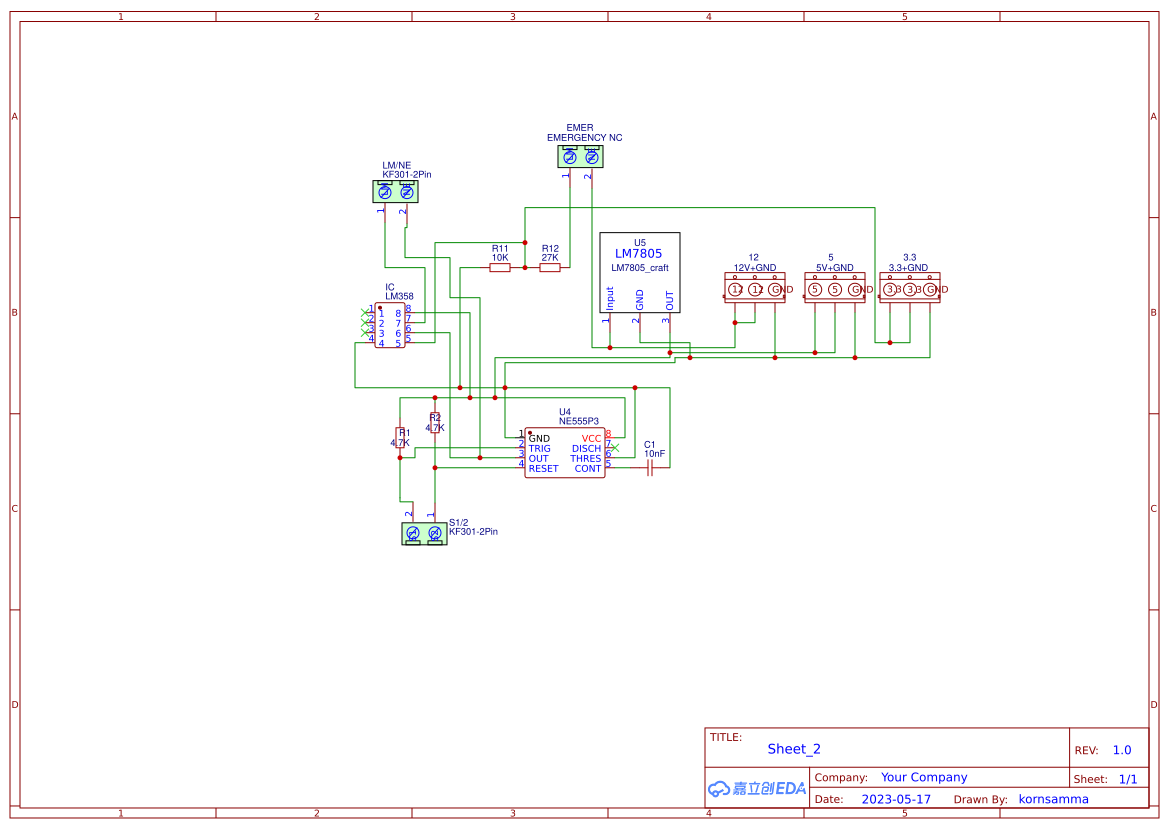Image resolution: width=1169 pixels, height=829 pixels.
Task: Click the EDA logo in title block
Action: [757, 788]
